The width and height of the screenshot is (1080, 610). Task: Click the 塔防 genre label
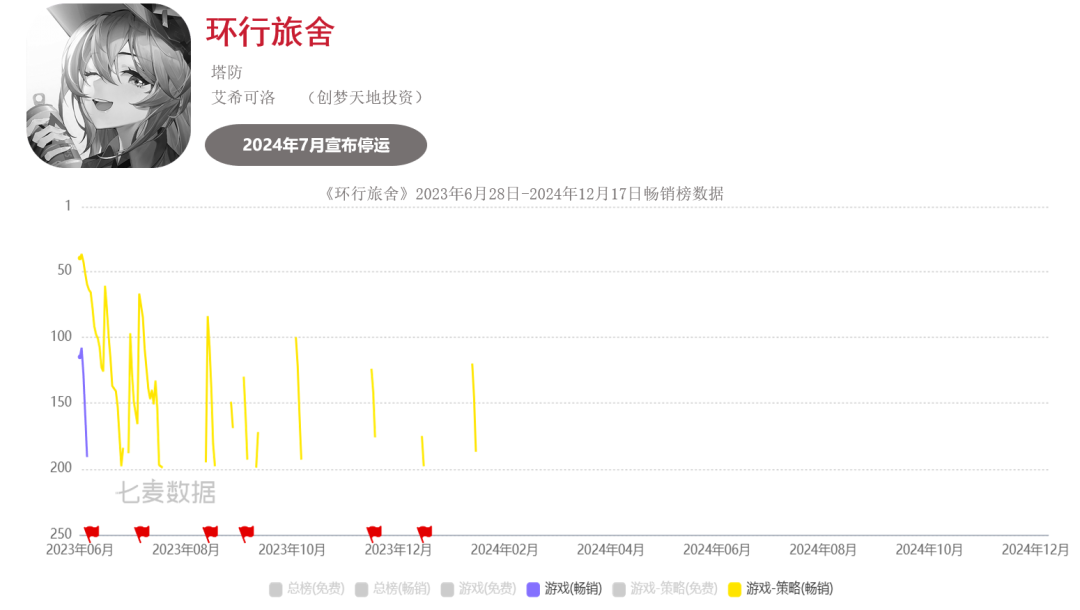227,72
